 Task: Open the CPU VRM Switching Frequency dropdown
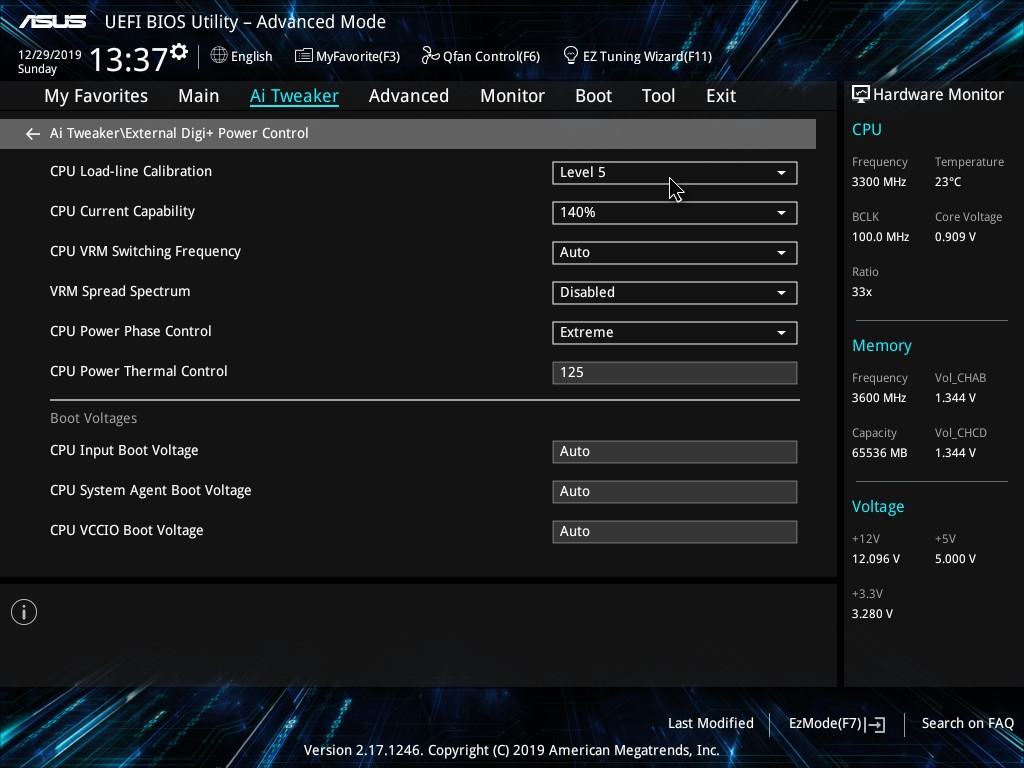click(675, 252)
